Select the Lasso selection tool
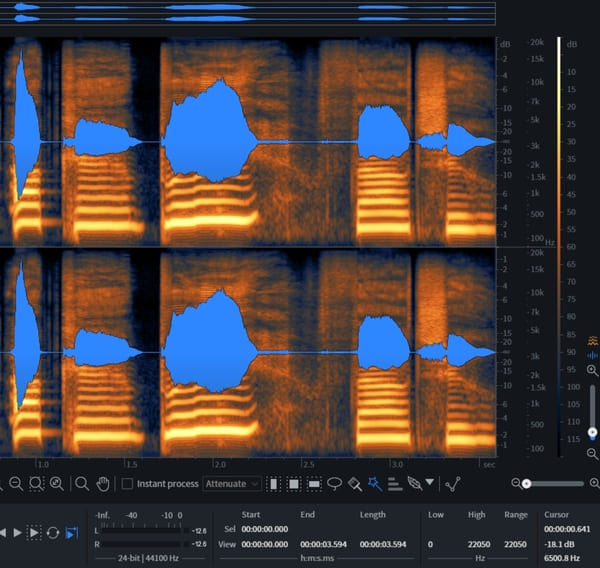Image resolution: width=600 pixels, height=568 pixels. point(334,484)
